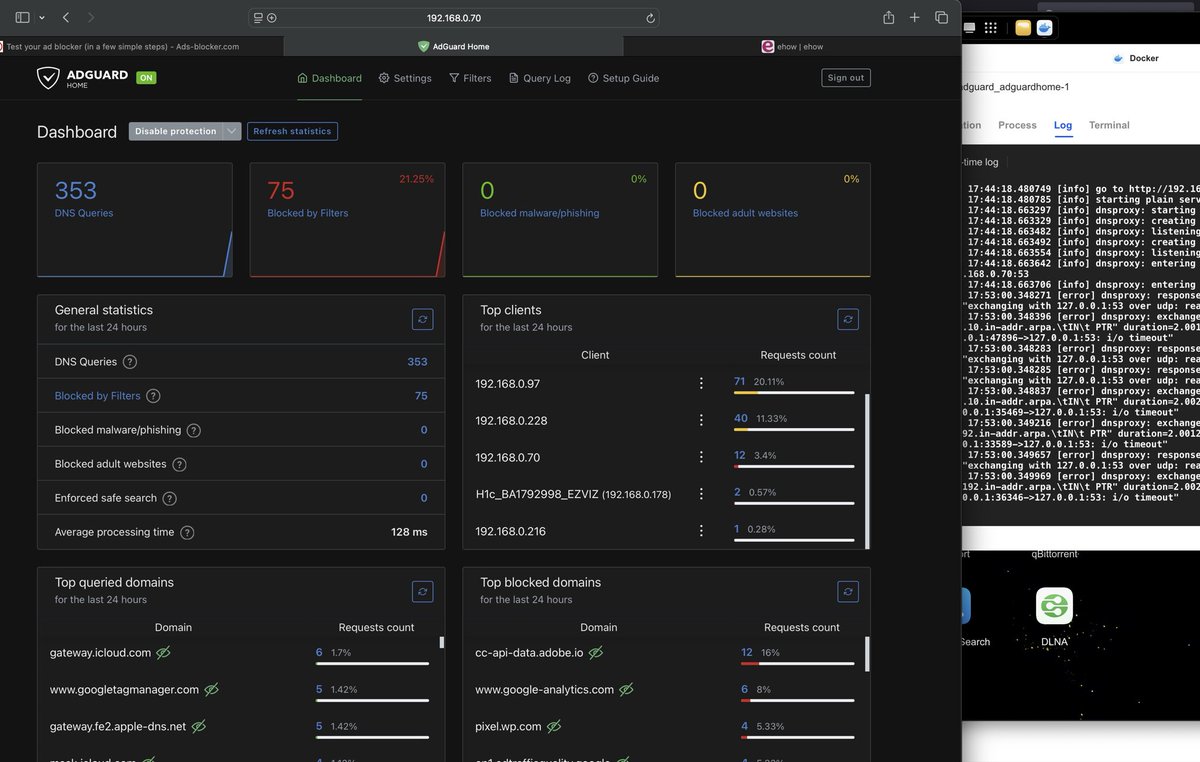Image resolution: width=1200 pixels, height=762 pixels.
Task: Click the requests count 12 for cc-api-data.adobe.io
Action: point(746,652)
